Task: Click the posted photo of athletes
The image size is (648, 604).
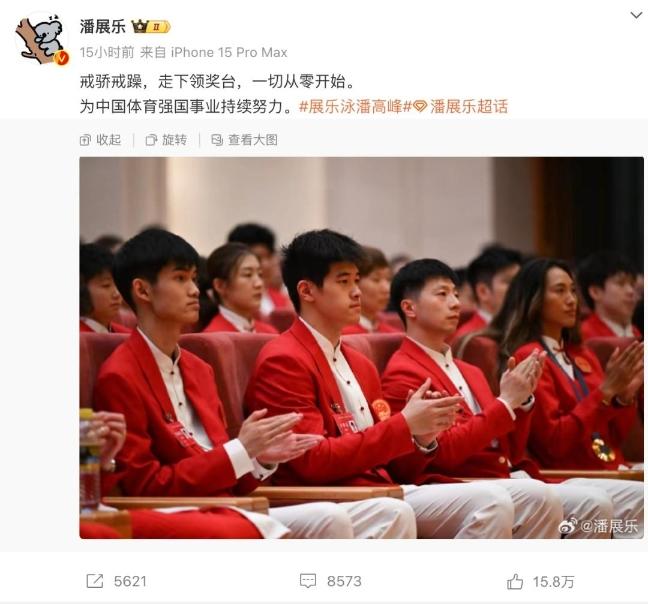Action: tap(362, 347)
